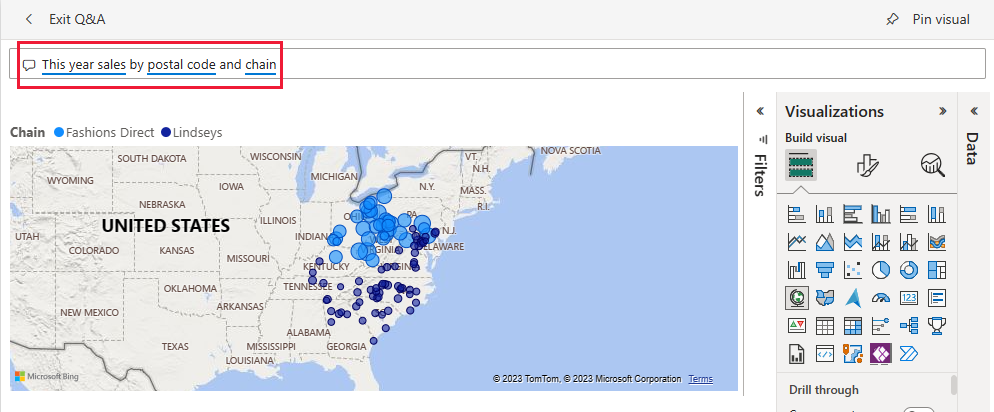Screen dimensions: 994x412
Task: Click the underlined 'chain' term
Action: (x=261, y=65)
